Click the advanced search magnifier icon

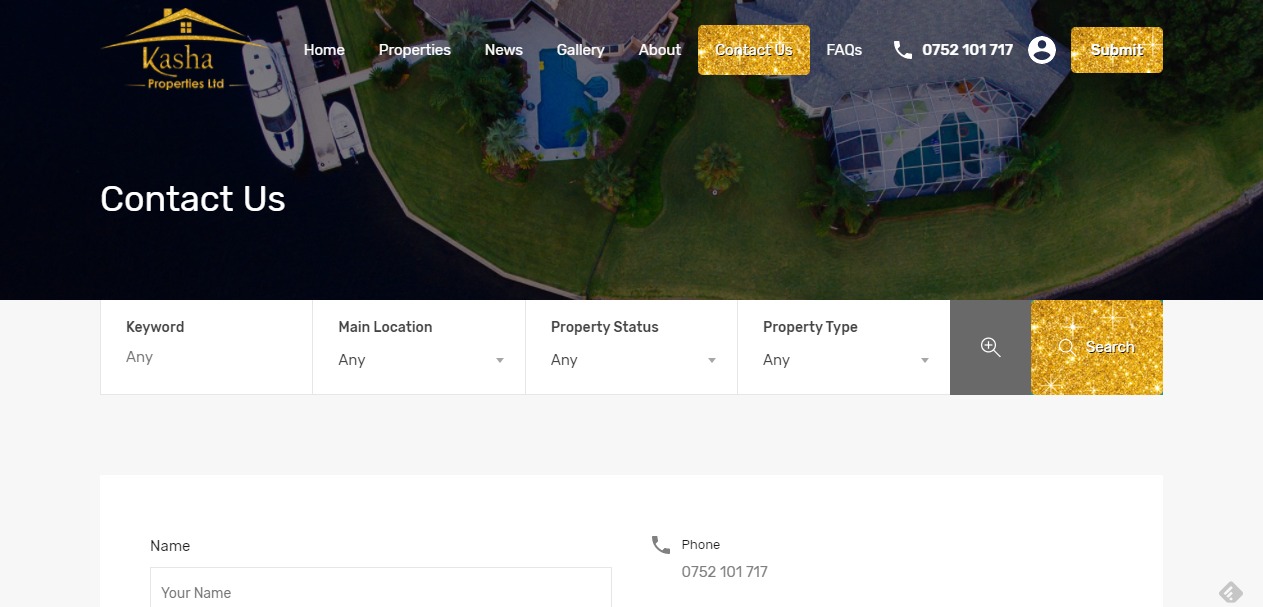coord(990,347)
